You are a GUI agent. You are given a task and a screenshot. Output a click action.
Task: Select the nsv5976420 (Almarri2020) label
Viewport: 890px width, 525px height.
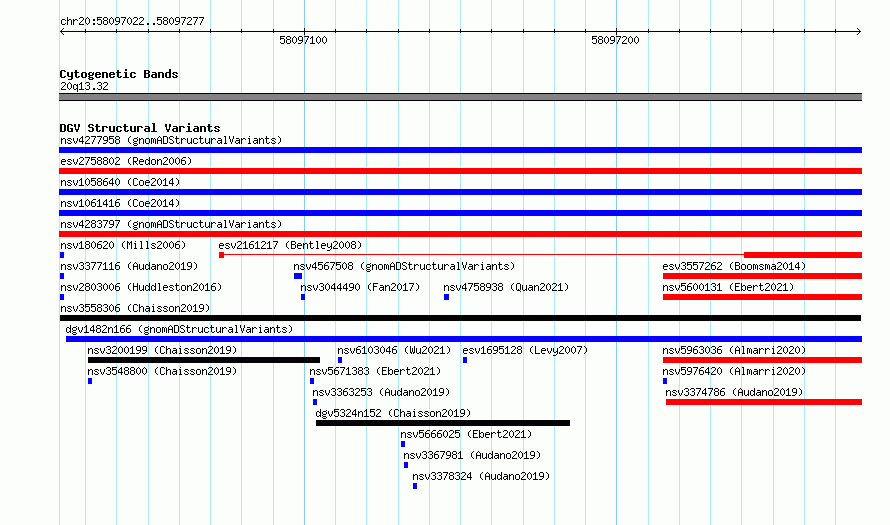point(734,371)
